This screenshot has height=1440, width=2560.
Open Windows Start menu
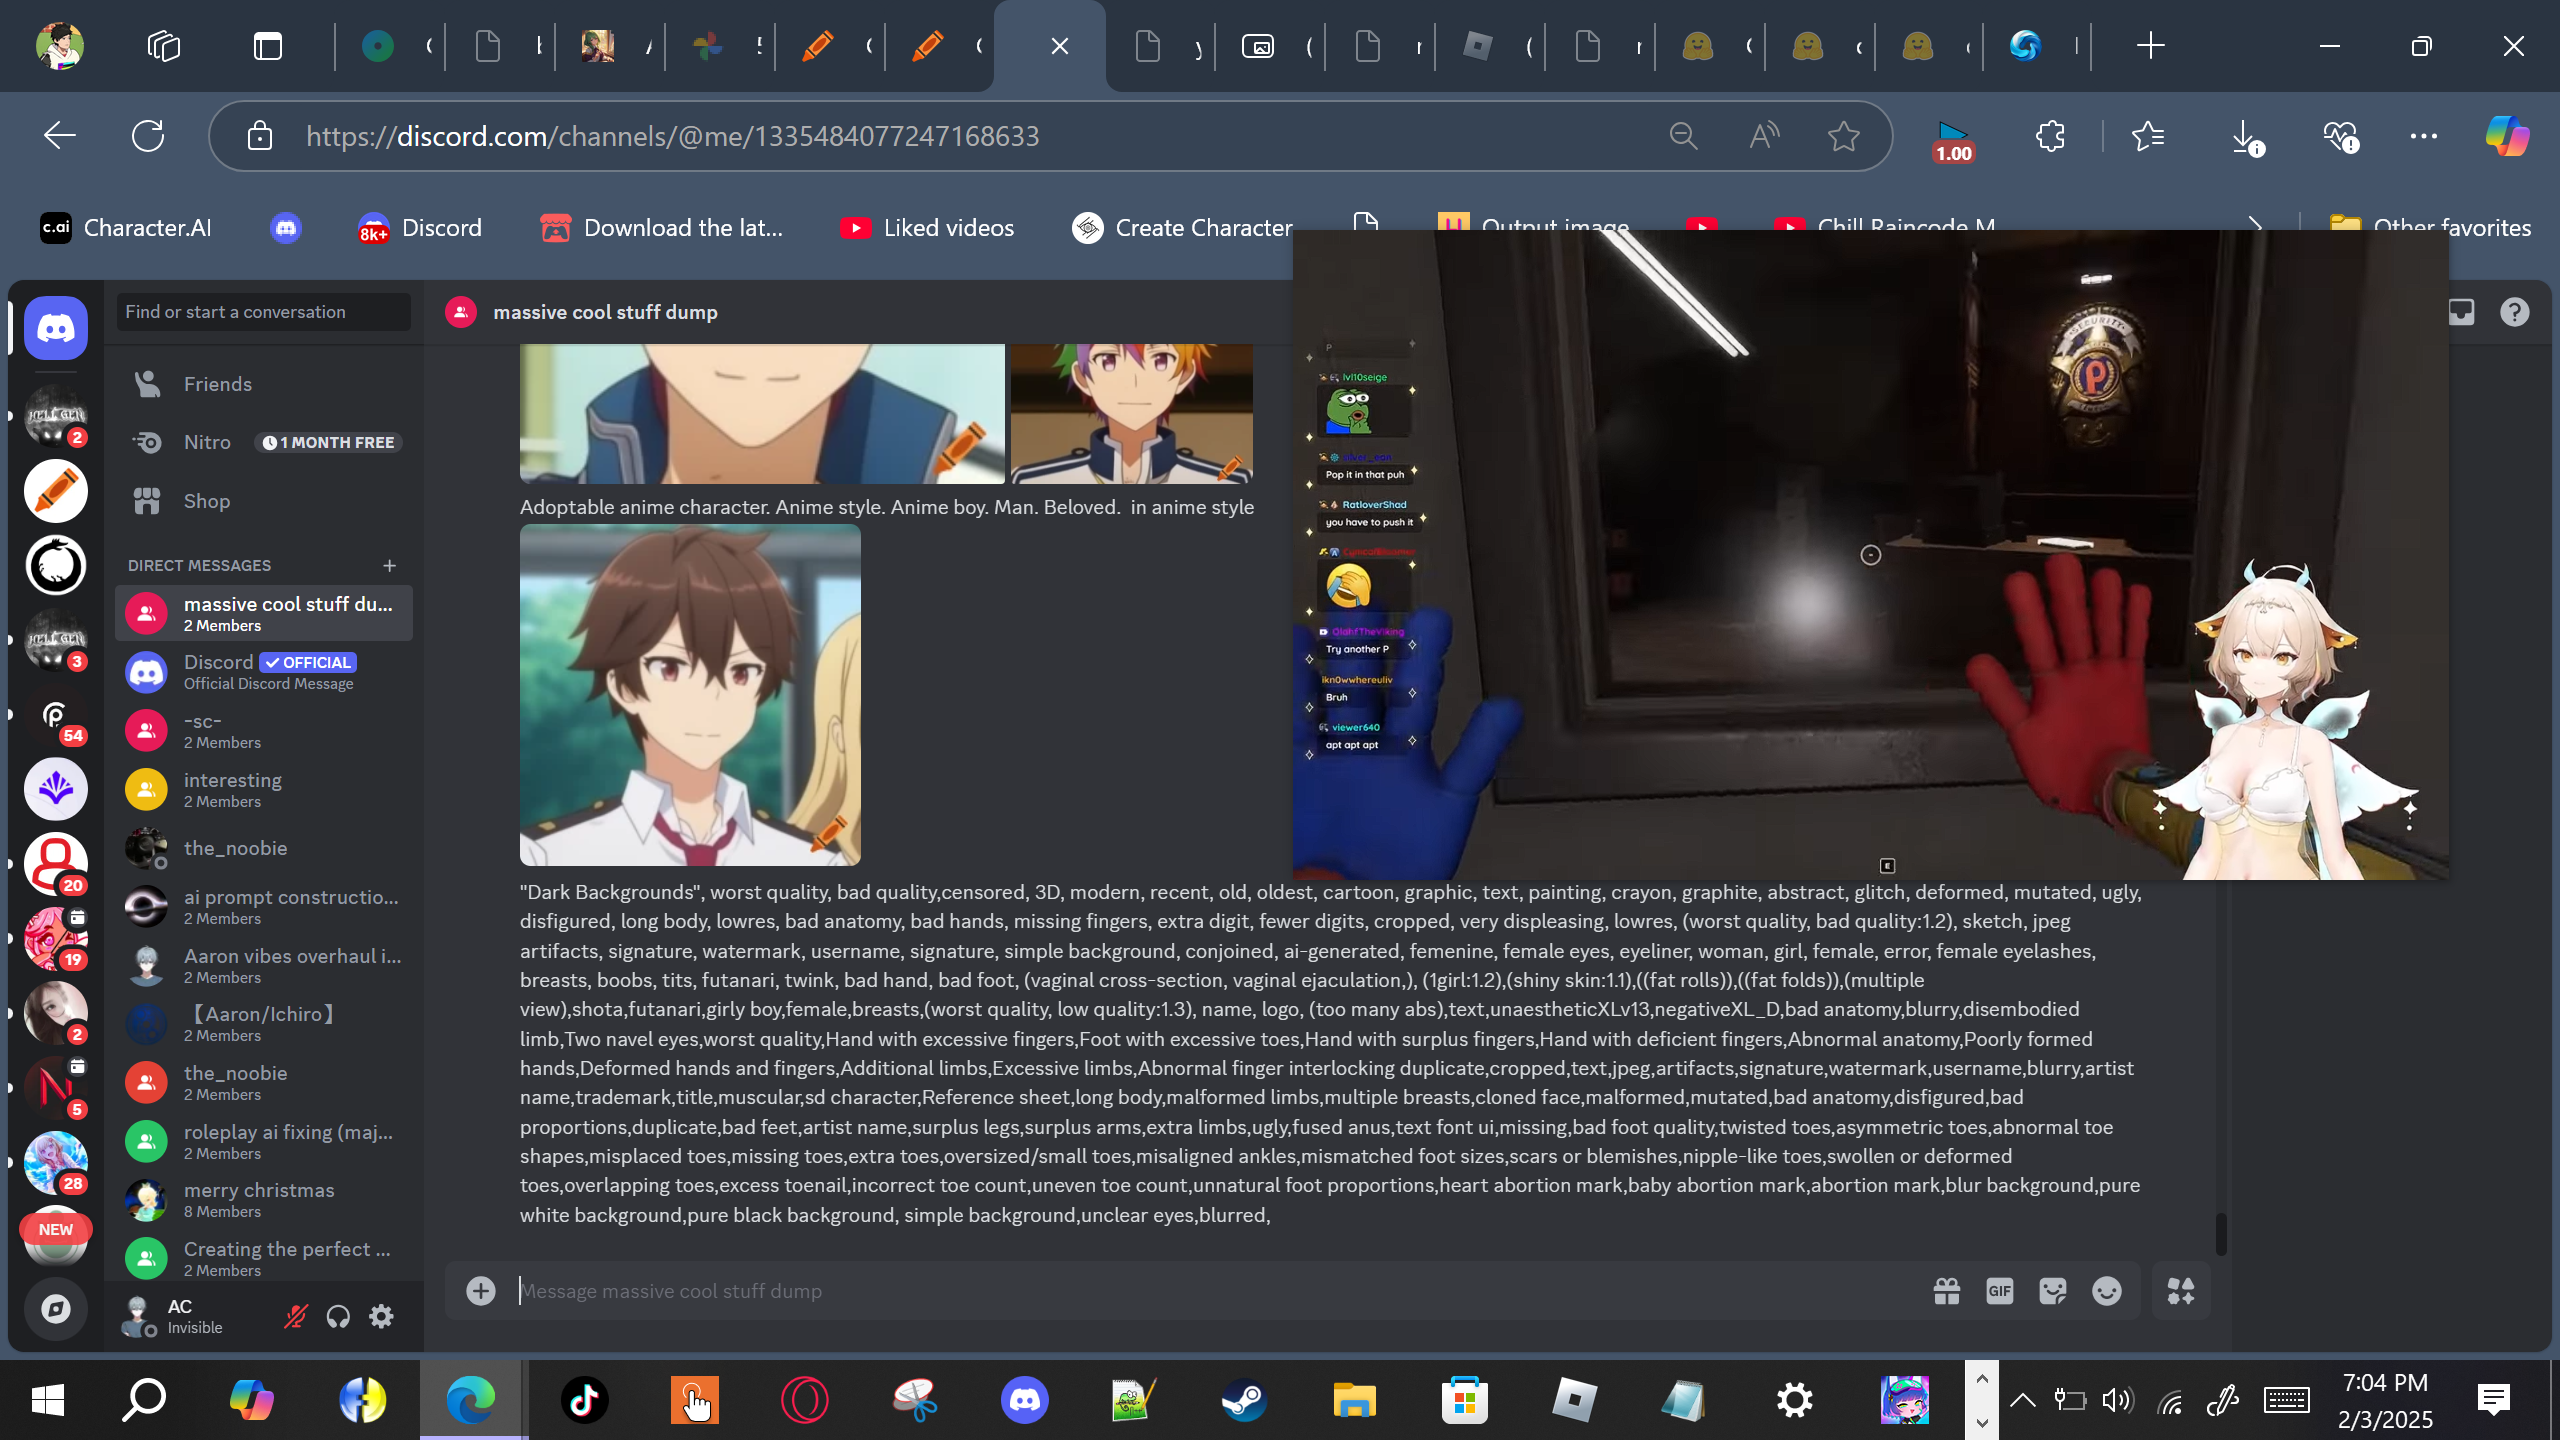point(48,1400)
